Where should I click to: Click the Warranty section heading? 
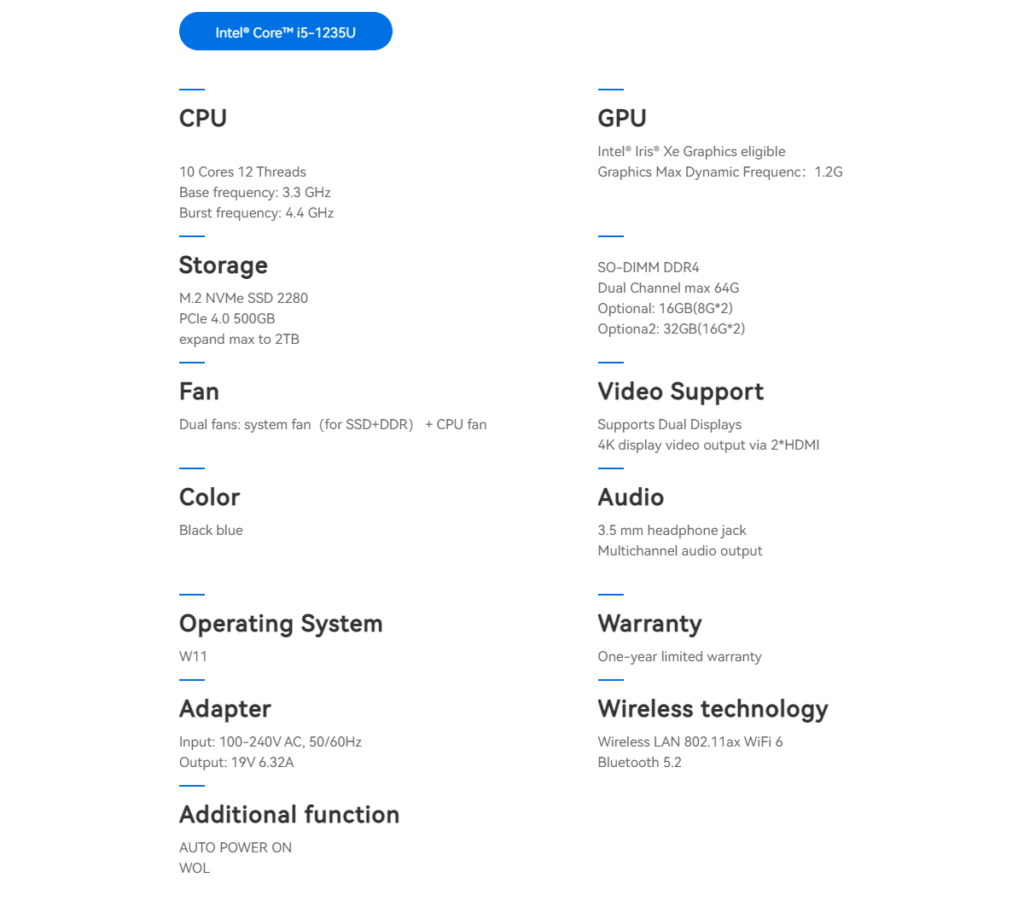pyautogui.click(x=649, y=623)
